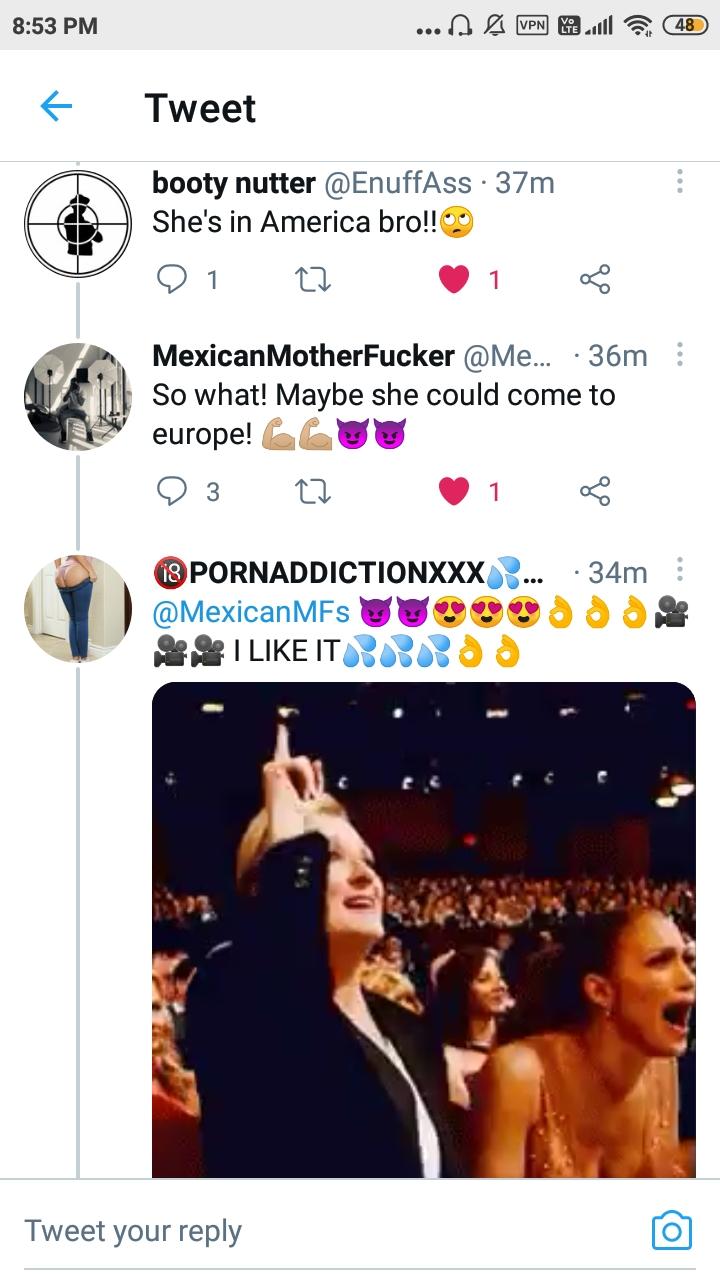720x1280 pixels.
Task: Share booty nutter's tweet
Action: tap(594, 280)
